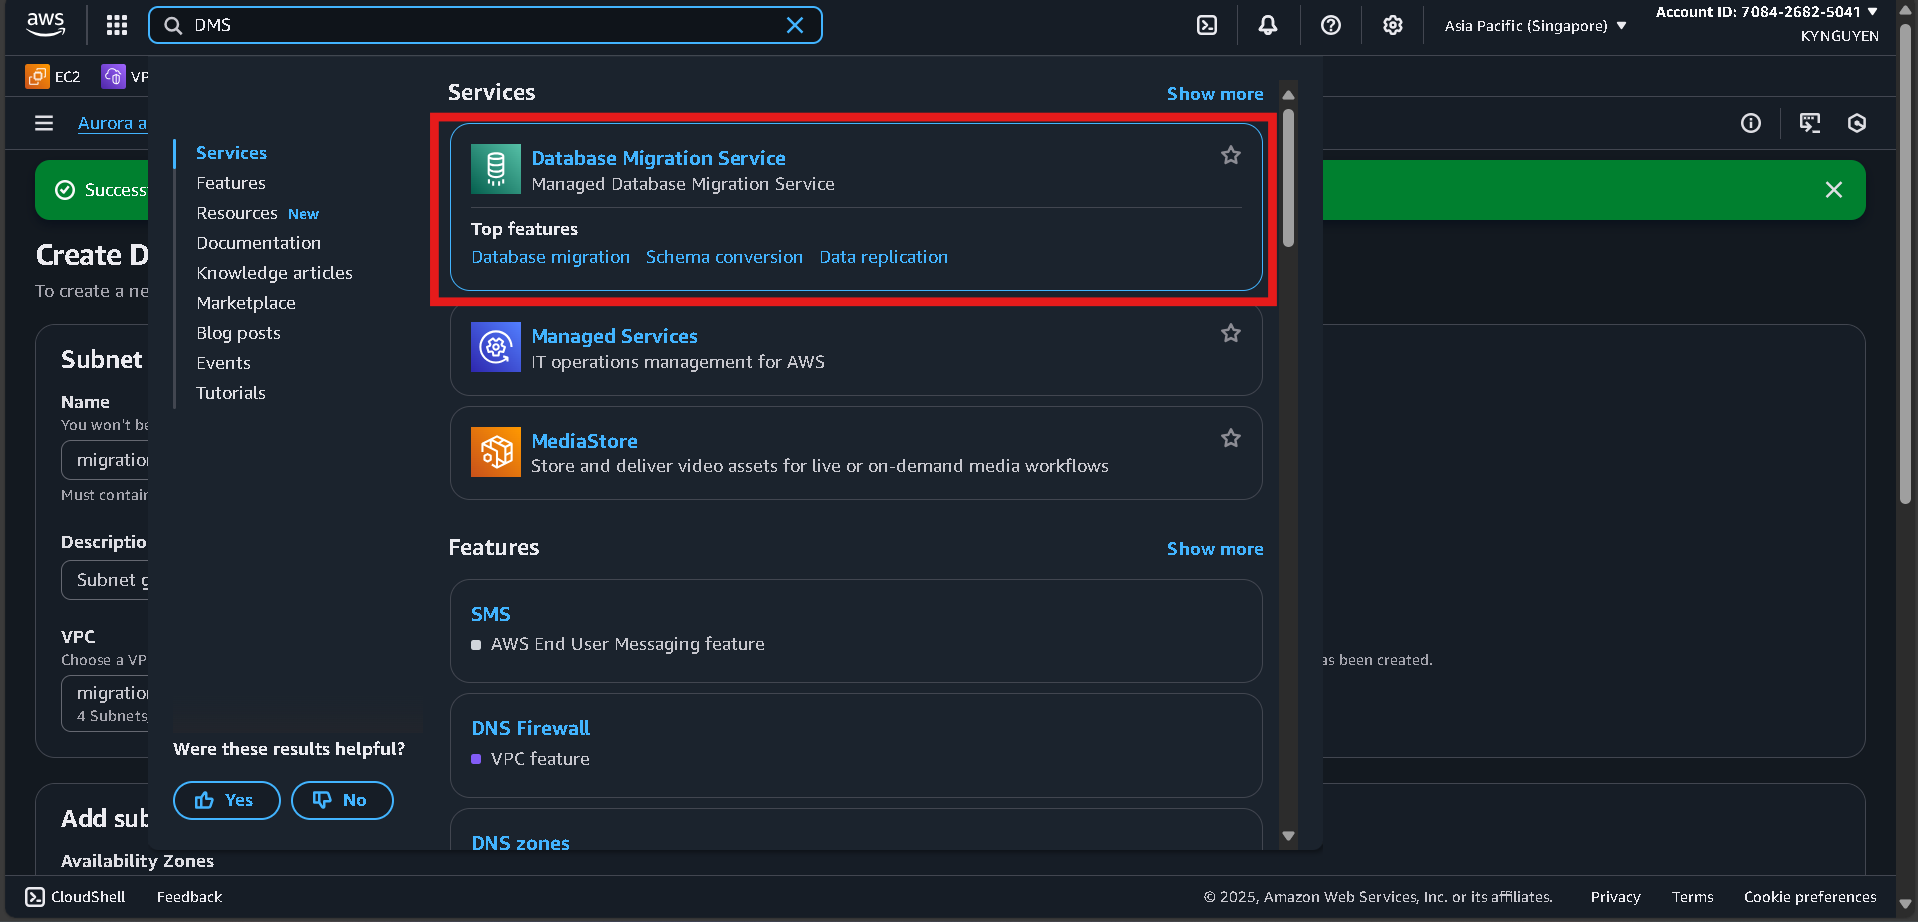Open the apps grid services menu
1918x922 pixels.
116,25
